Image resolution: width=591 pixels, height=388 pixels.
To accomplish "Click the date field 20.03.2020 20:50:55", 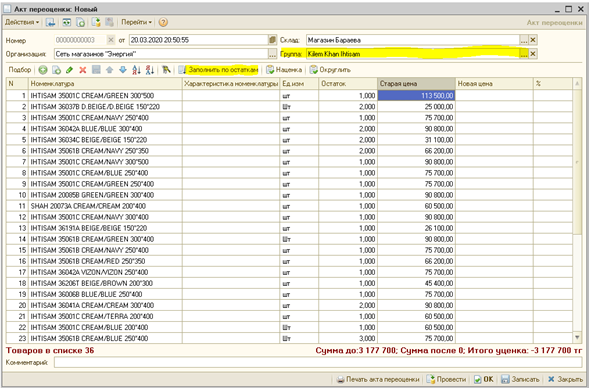I will [199, 40].
